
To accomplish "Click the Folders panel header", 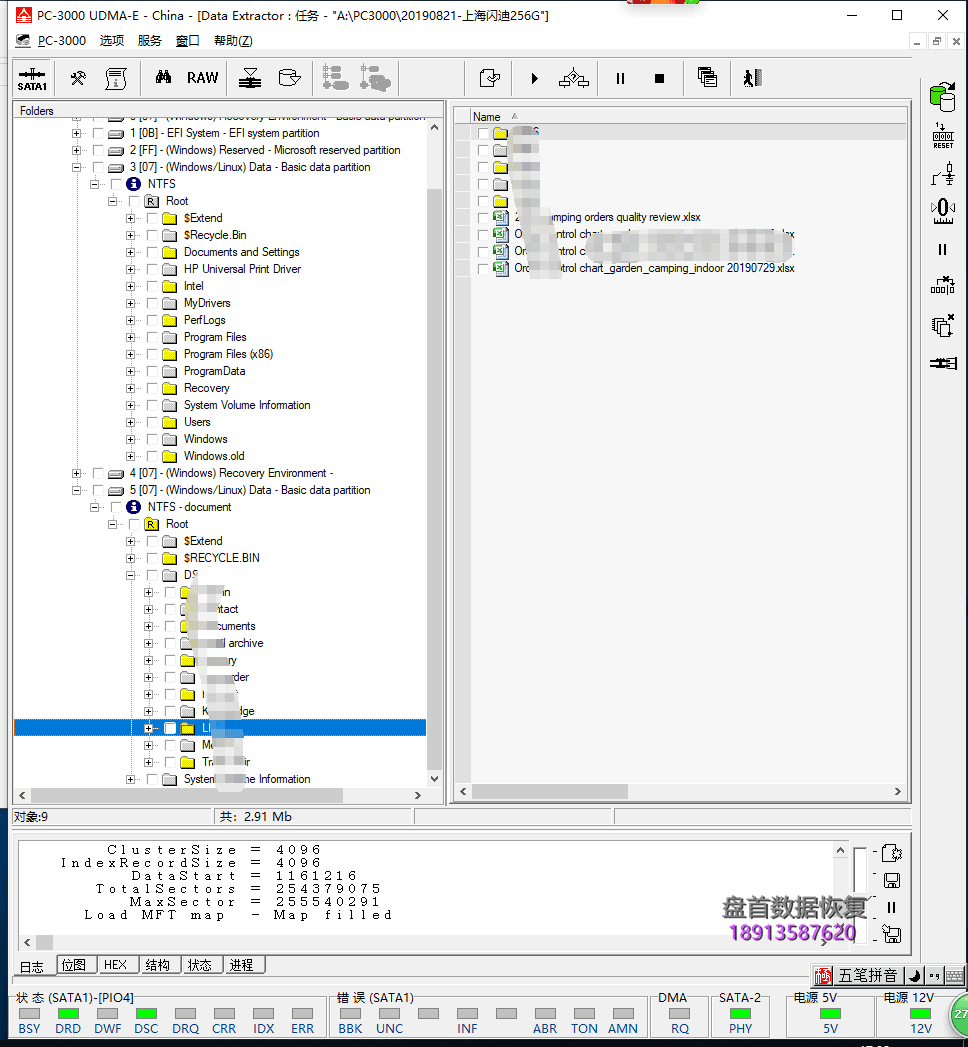I will pyautogui.click(x=229, y=111).
